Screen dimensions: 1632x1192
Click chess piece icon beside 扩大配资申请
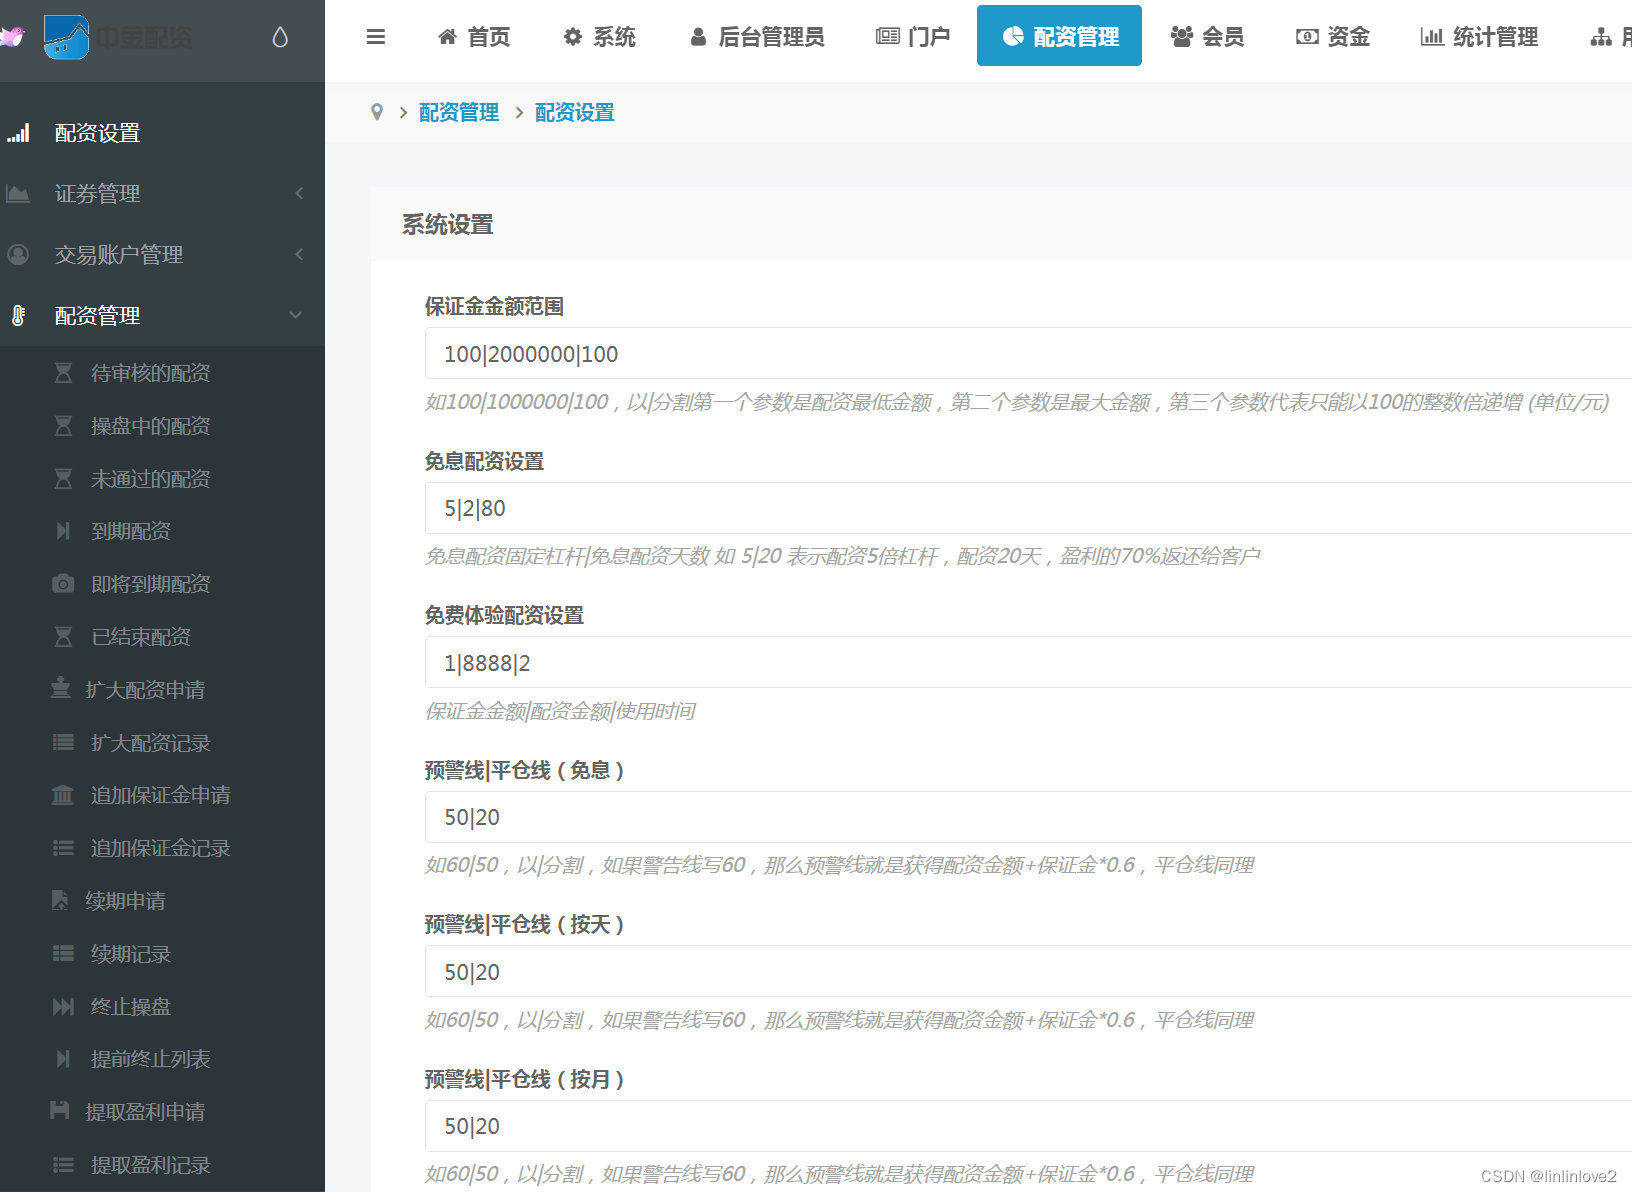click(x=60, y=688)
